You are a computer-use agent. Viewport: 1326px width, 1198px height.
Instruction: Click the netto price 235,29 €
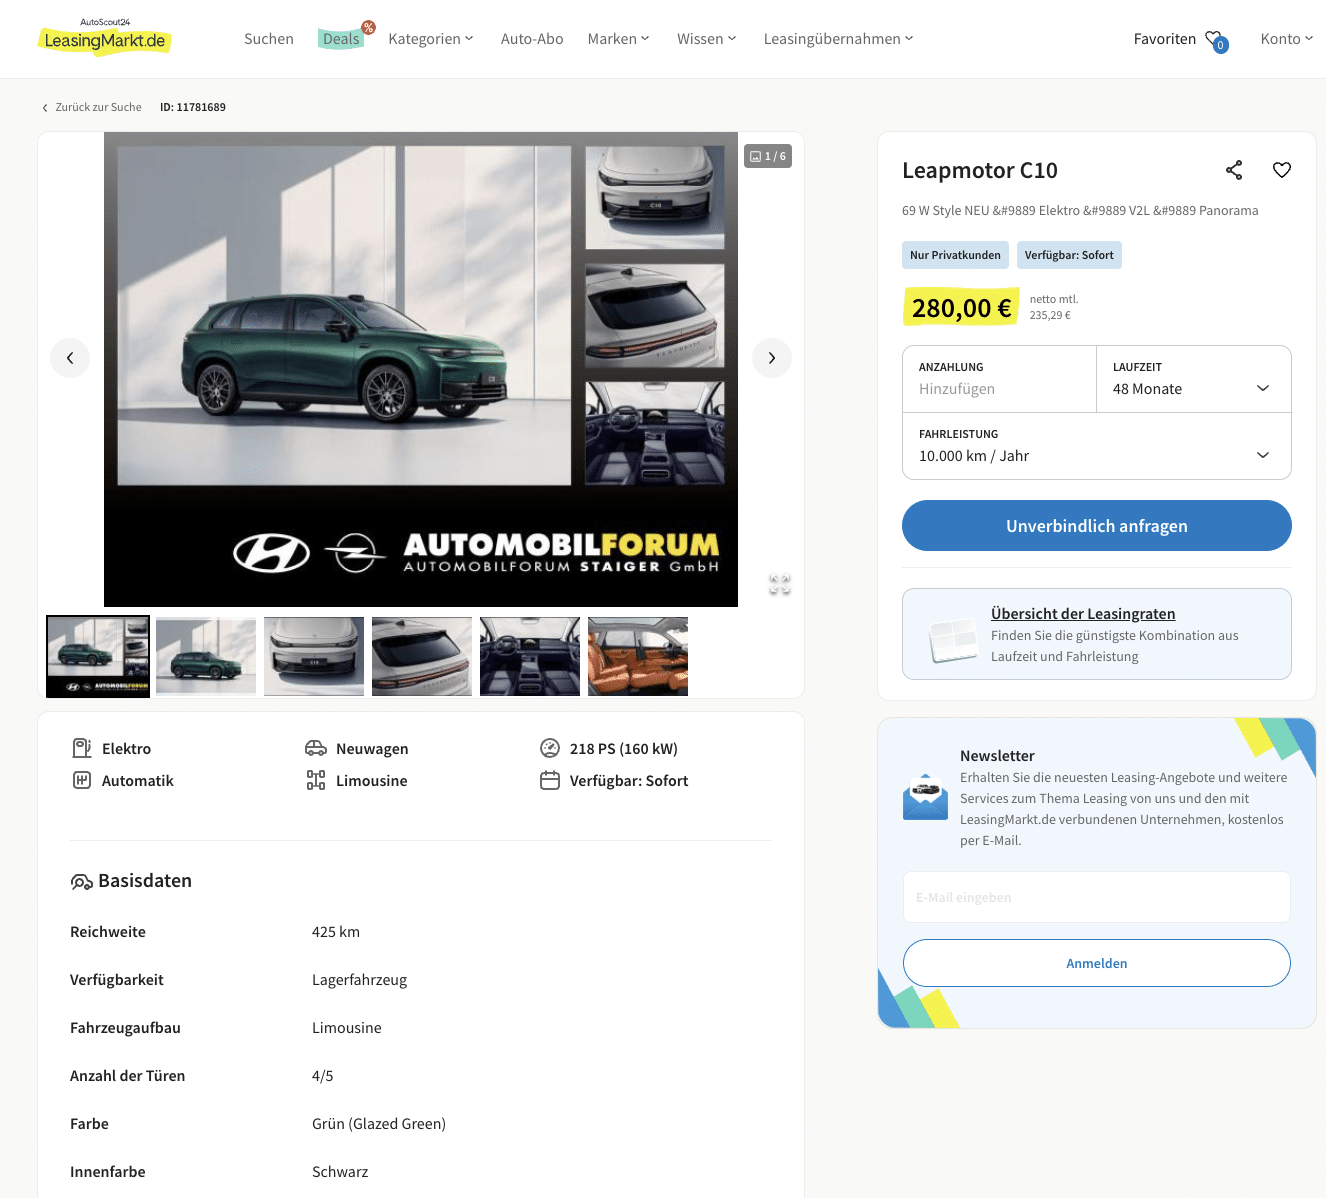tap(1050, 315)
